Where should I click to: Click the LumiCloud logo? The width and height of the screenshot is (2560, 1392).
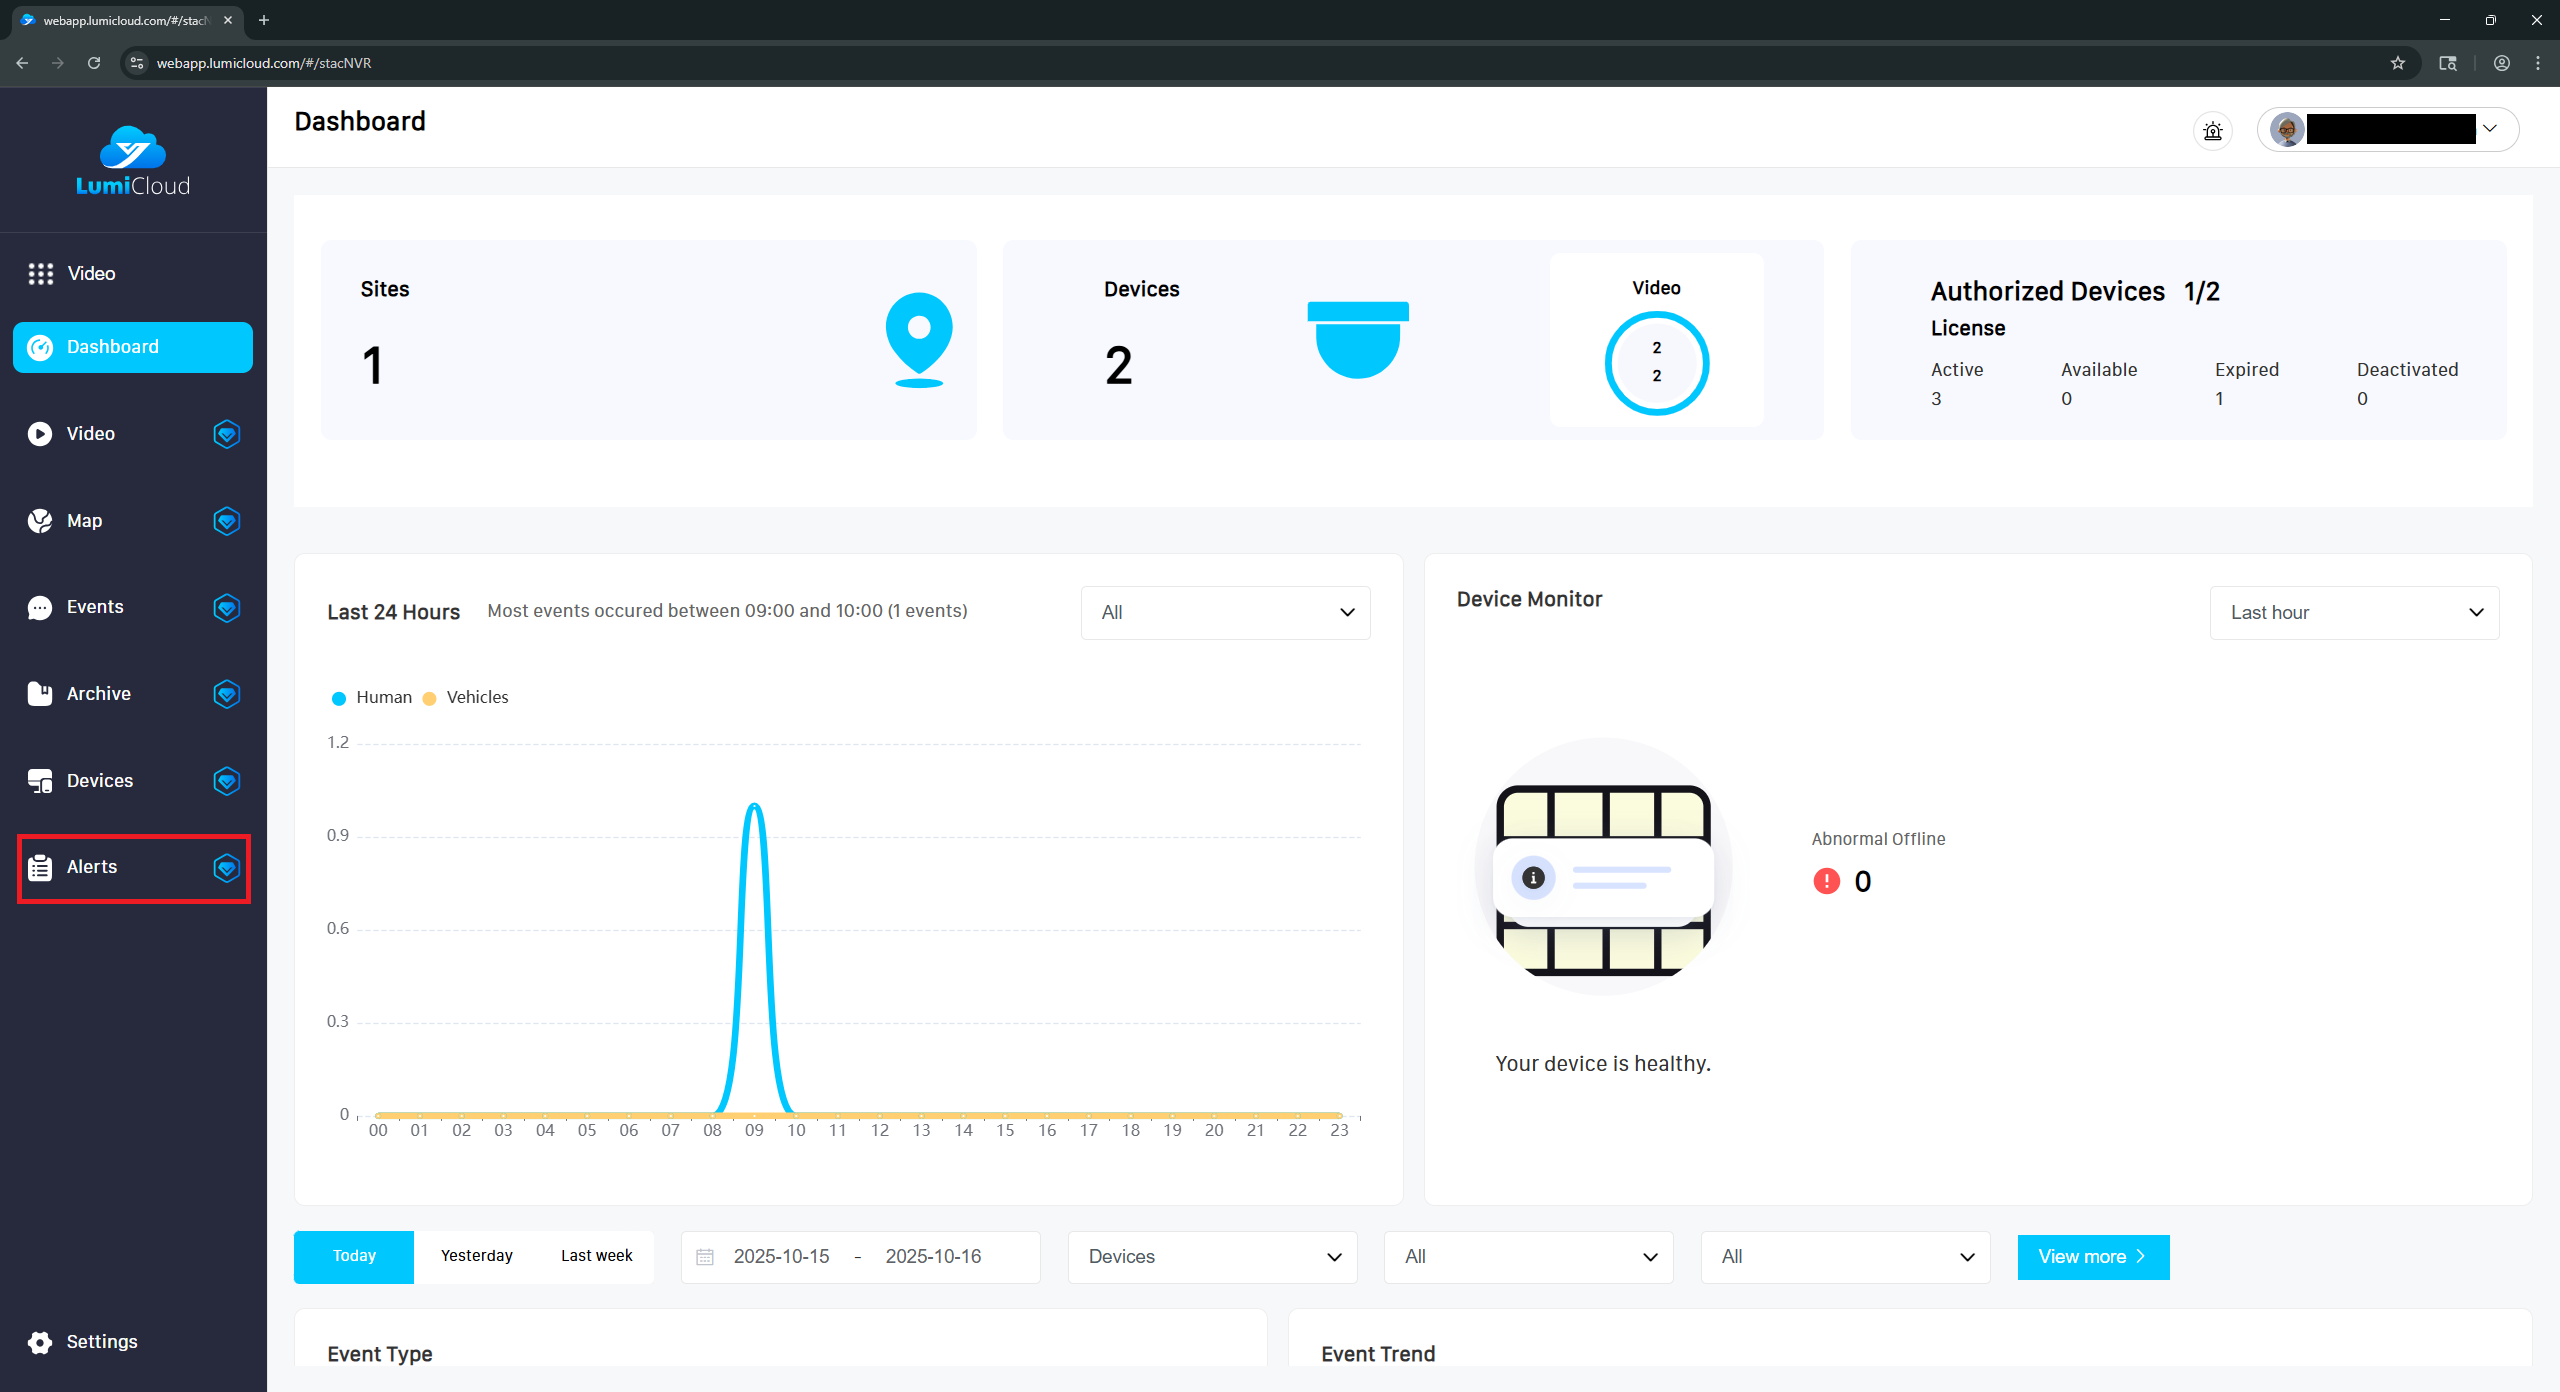click(x=133, y=161)
